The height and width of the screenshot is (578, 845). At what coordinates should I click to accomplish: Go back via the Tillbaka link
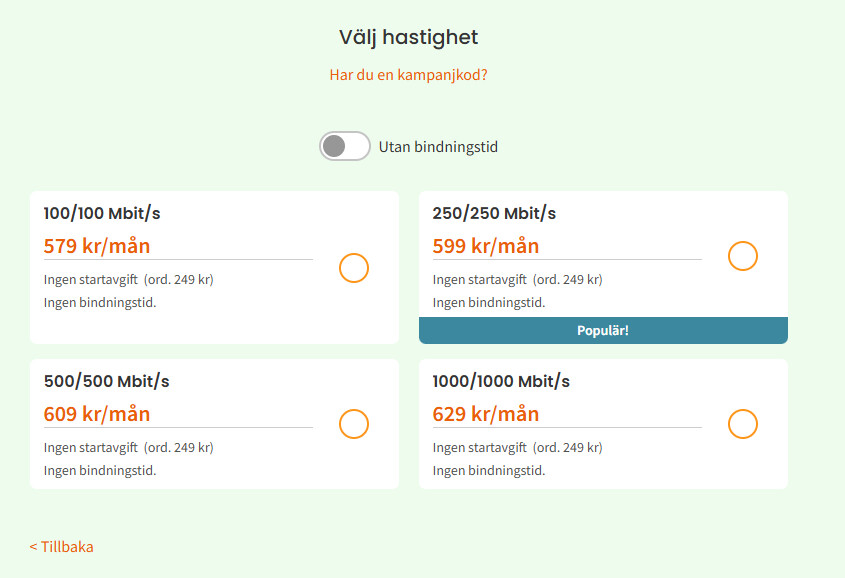click(x=62, y=546)
